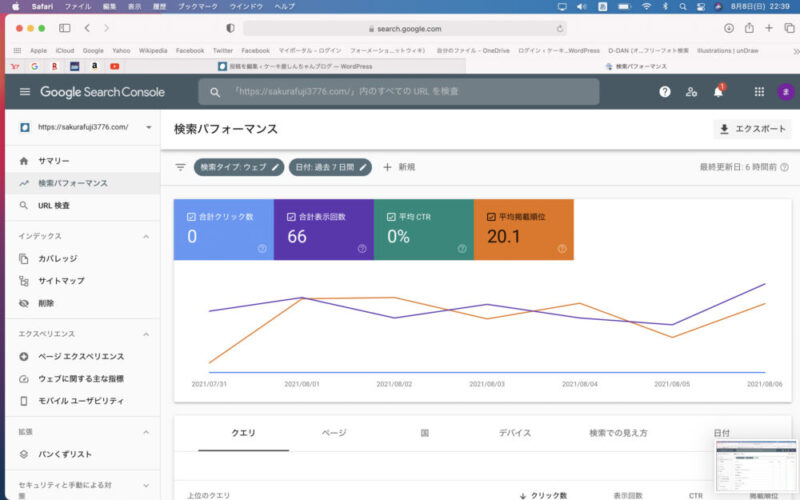Switch to the デバイス tab
Viewport: 800px width, 500px height.
pos(515,433)
